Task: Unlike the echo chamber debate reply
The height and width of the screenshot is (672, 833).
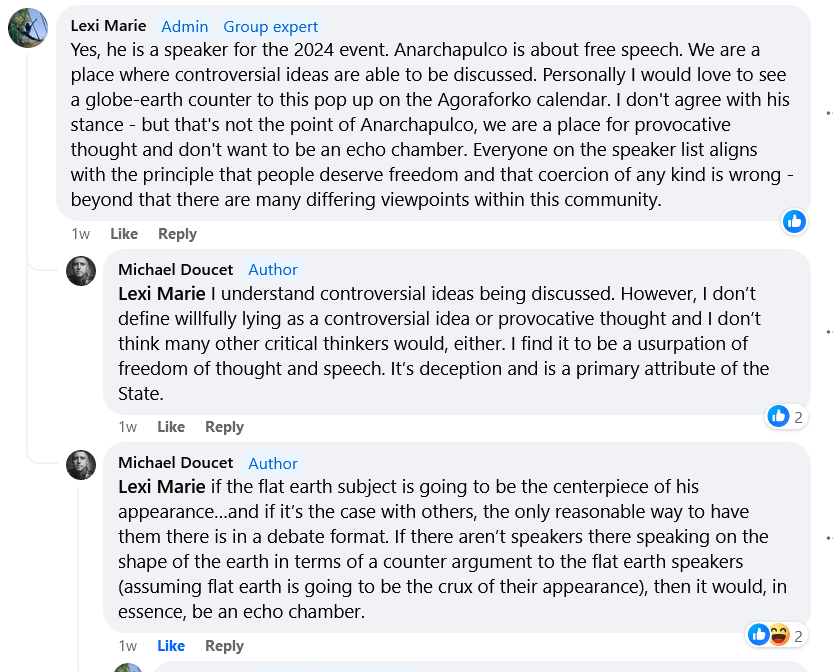Action: coord(171,645)
